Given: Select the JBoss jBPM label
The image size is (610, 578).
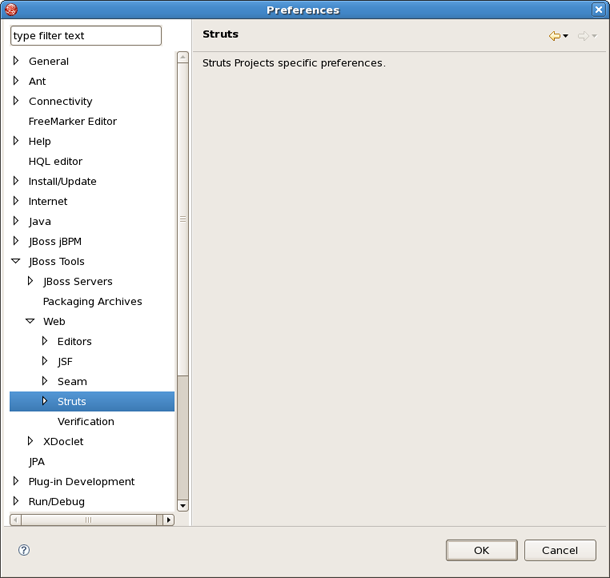Looking at the screenshot, I should coord(55,242).
